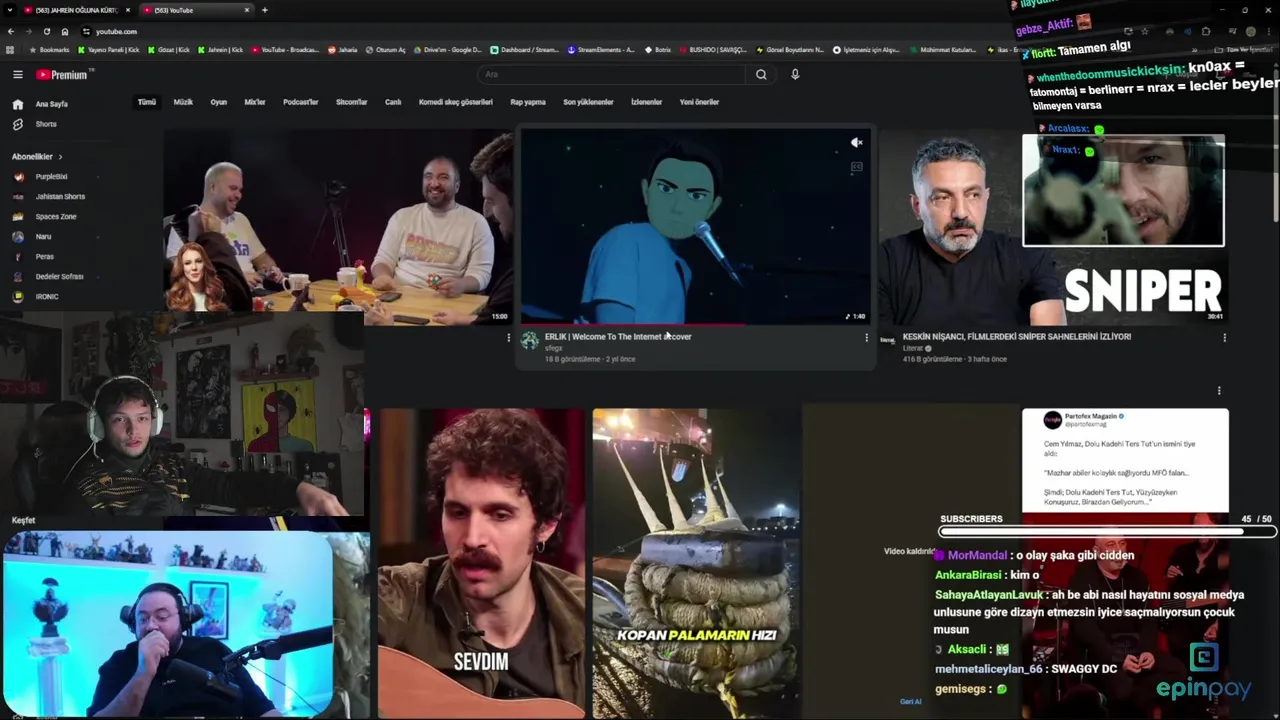The height and width of the screenshot is (720, 1280).
Task: Click browser back arrow
Action: click(10, 31)
